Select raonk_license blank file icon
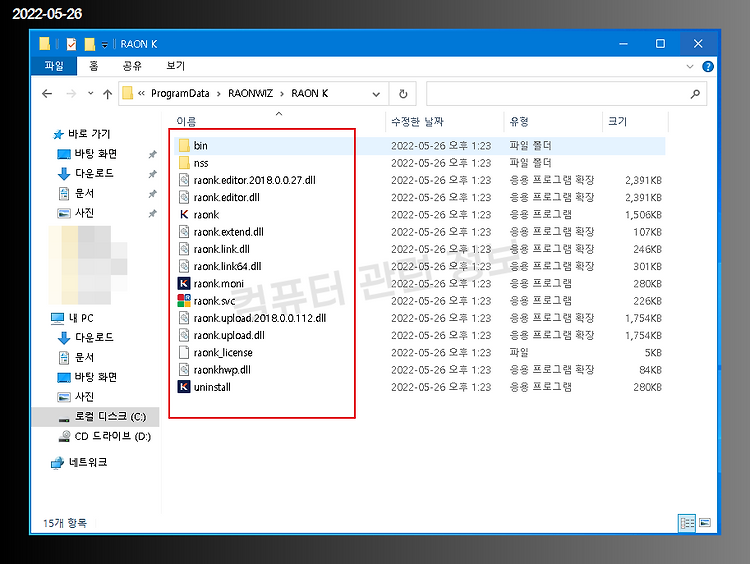Viewport: 750px width, 564px height. tap(184, 352)
